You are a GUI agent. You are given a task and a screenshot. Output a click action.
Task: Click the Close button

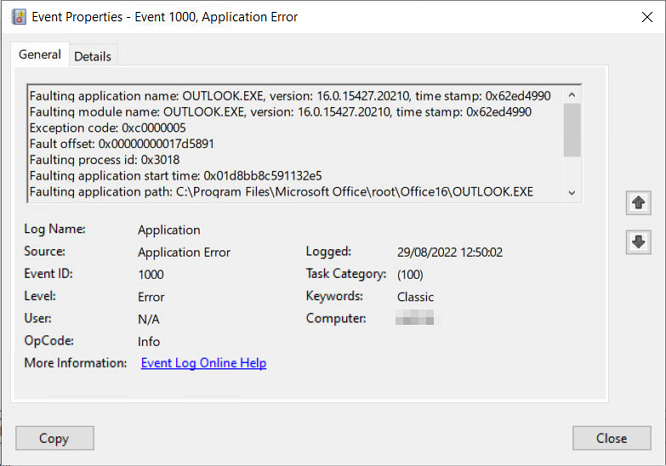coord(611,438)
